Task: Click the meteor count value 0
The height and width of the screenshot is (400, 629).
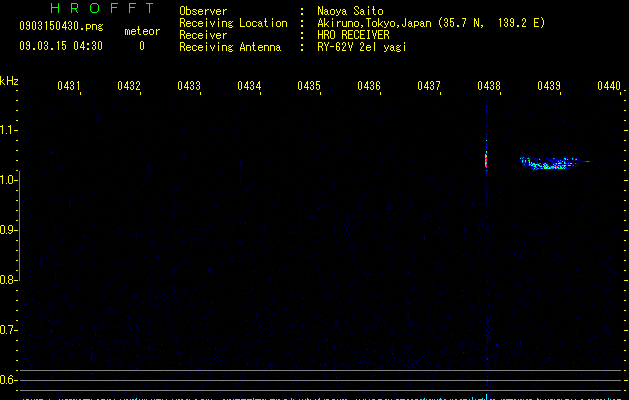Action: [x=141, y=45]
